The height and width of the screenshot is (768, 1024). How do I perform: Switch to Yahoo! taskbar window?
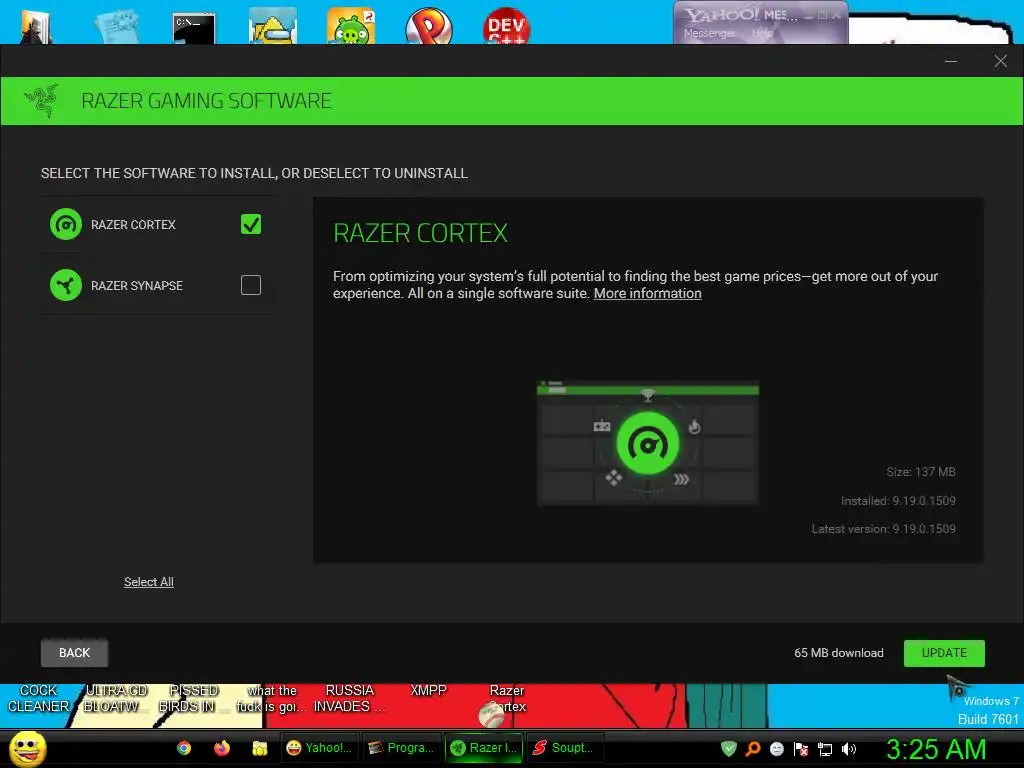pos(319,748)
